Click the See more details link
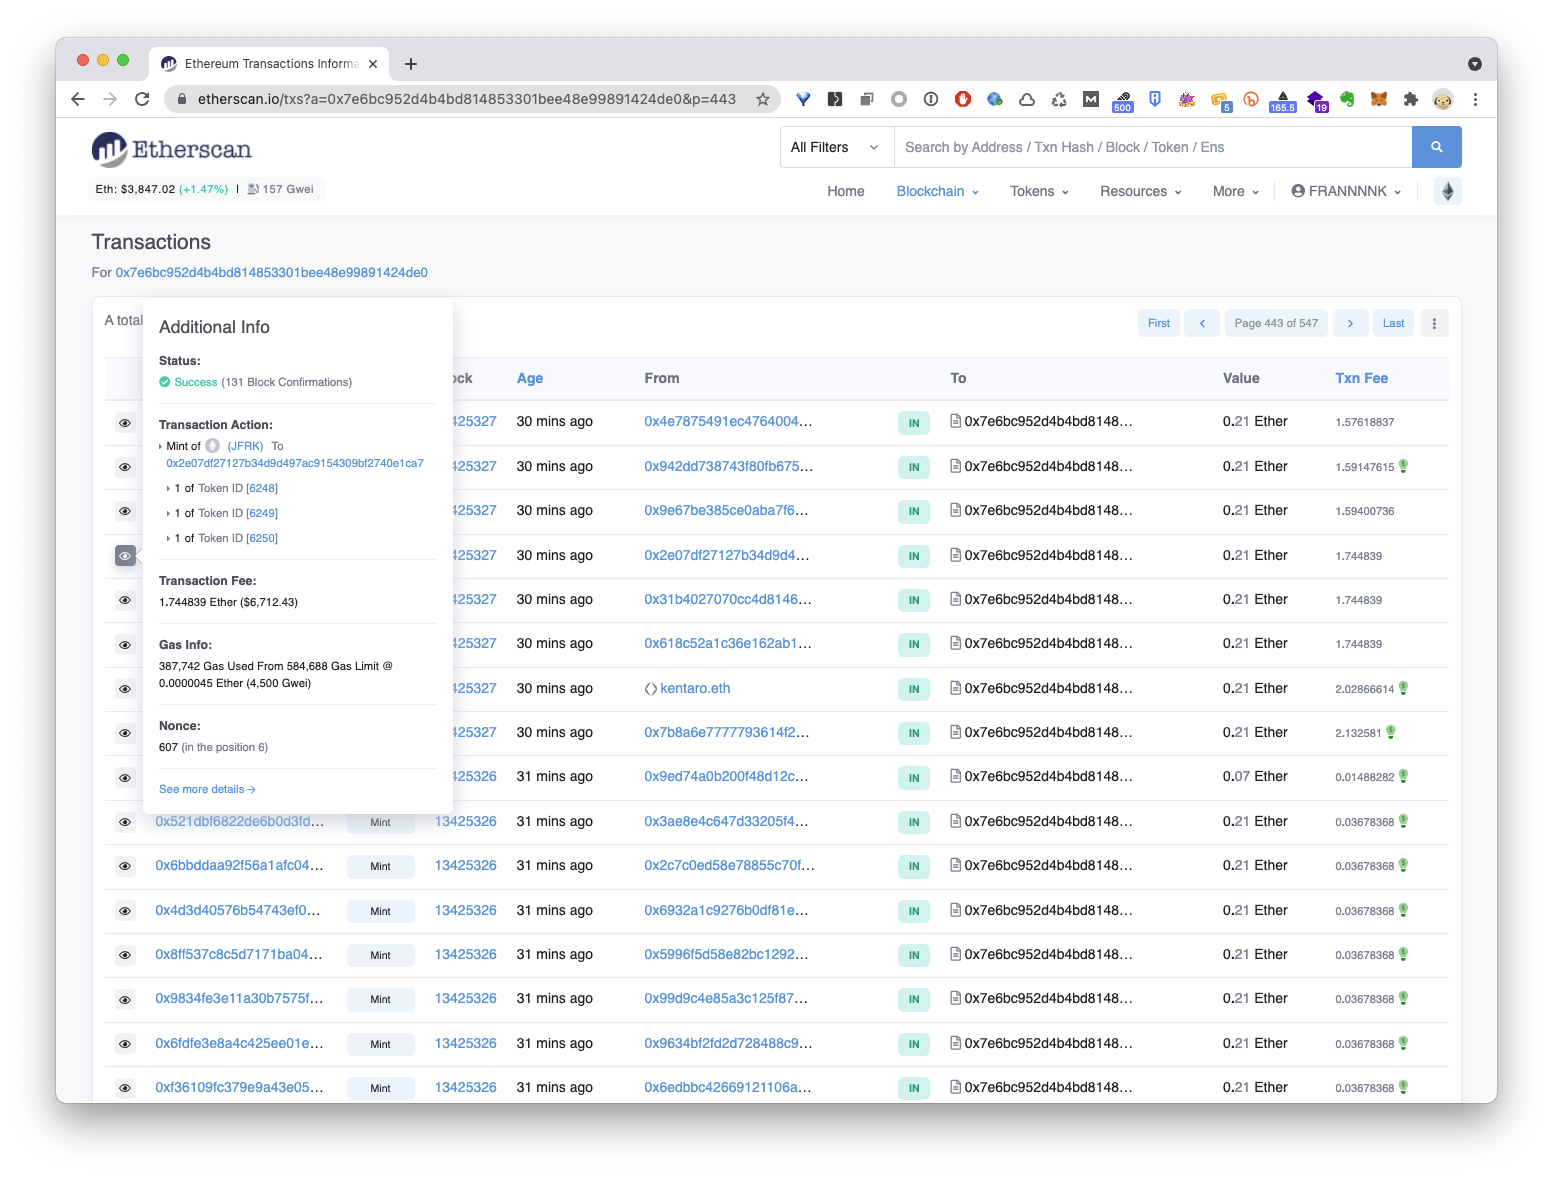 (x=207, y=789)
